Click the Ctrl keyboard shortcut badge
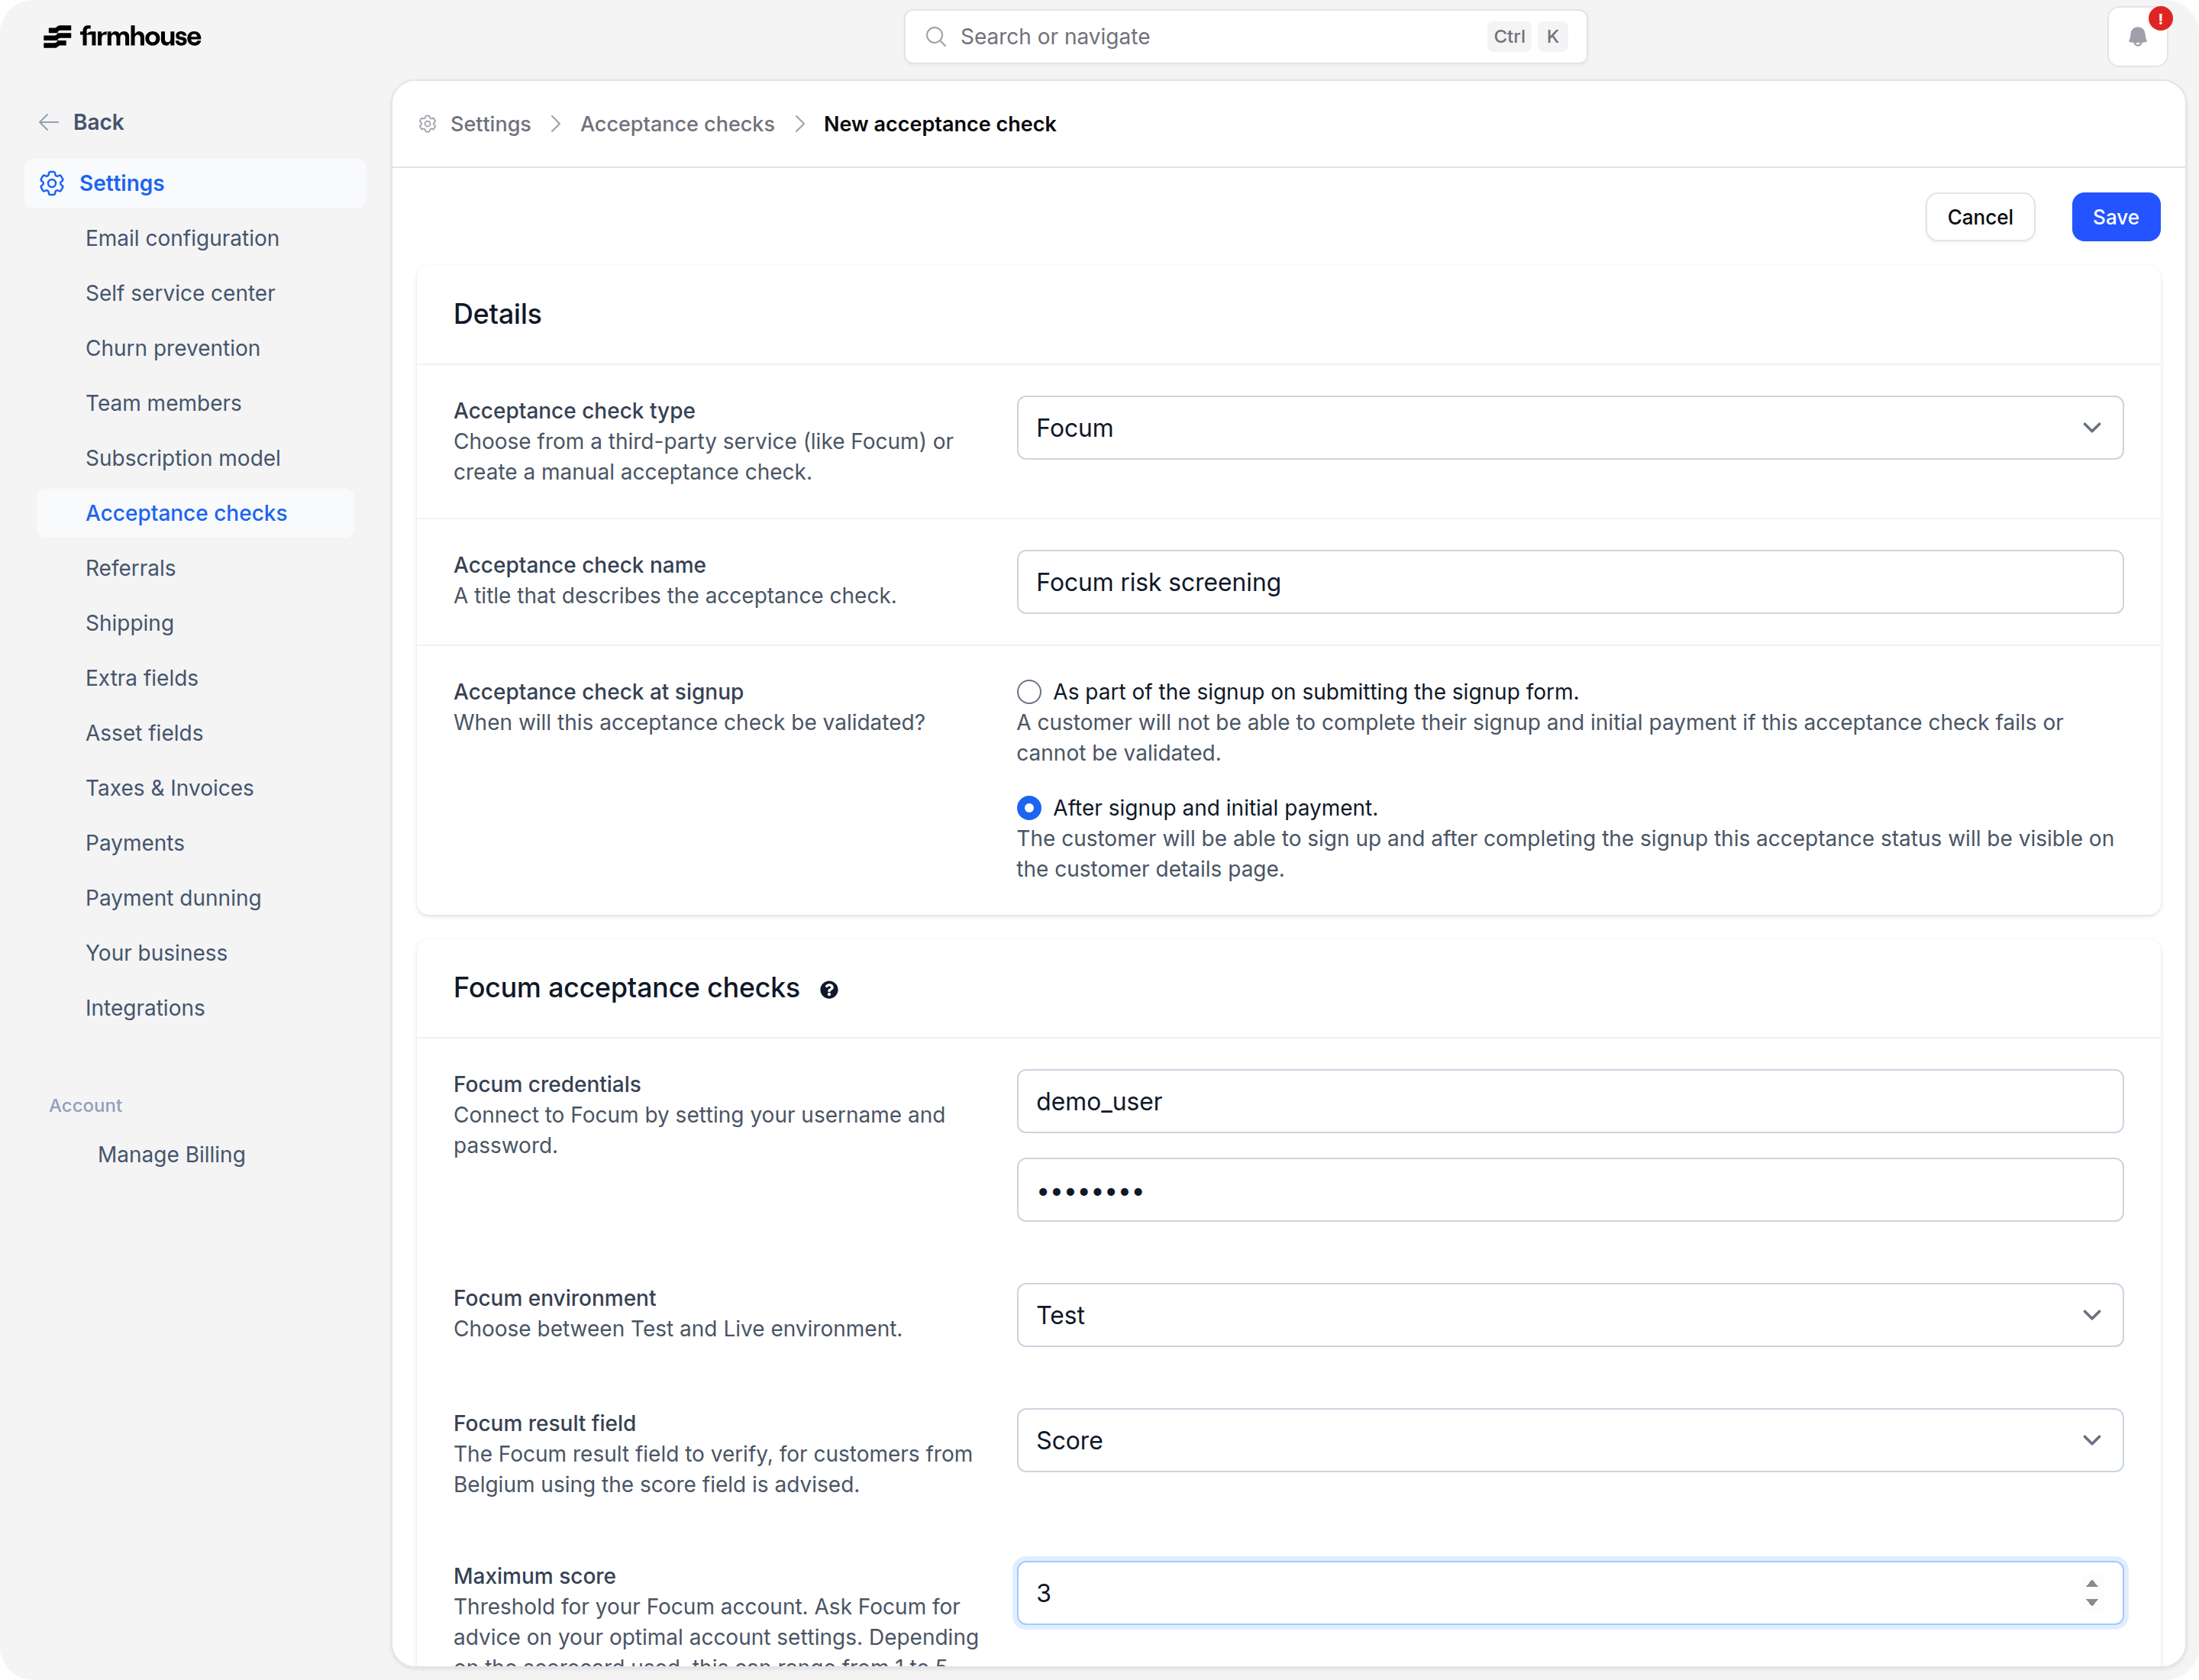This screenshot has width=2199, height=1680. [x=1508, y=37]
